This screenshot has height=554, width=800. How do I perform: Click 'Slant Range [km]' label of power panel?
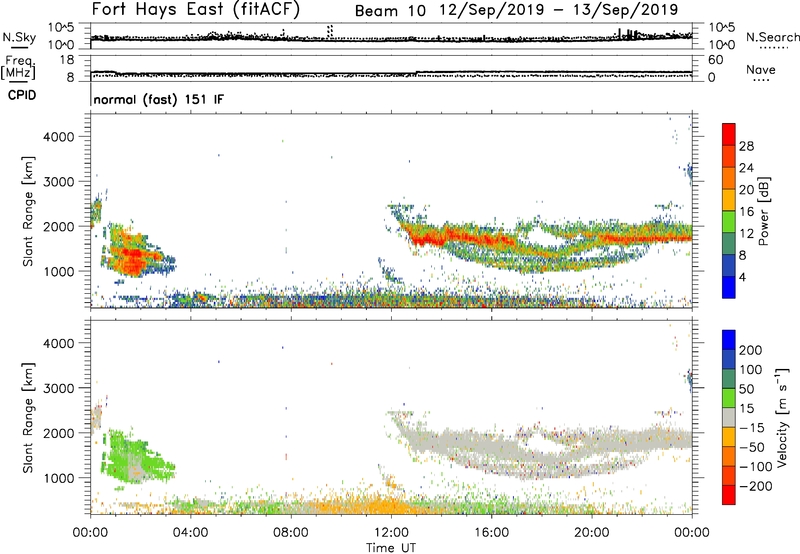(28, 211)
